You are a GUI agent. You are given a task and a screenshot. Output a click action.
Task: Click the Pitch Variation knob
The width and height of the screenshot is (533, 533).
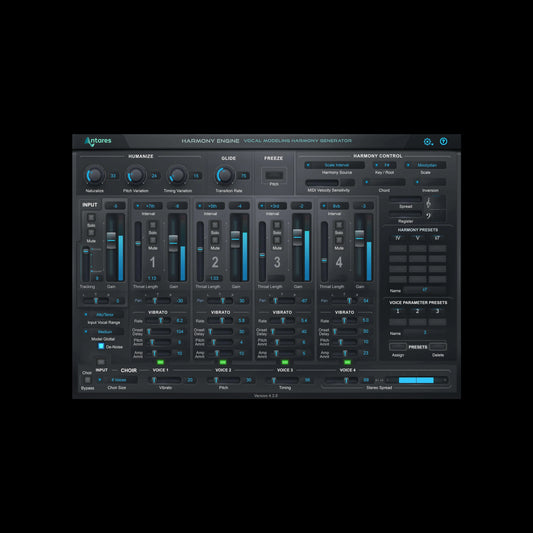[136, 175]
